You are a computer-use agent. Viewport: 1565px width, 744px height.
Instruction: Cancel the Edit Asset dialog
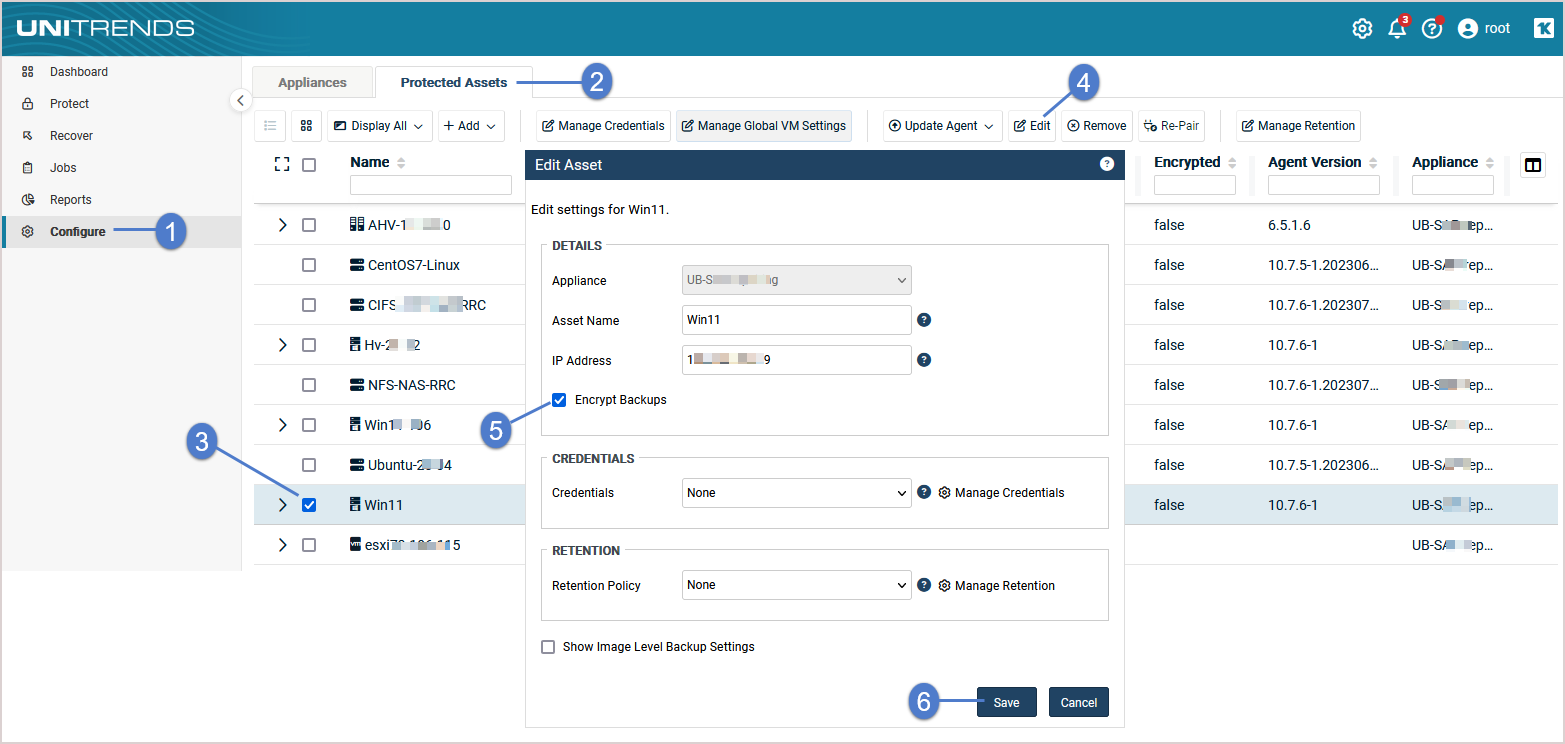tap(1079, 702)
